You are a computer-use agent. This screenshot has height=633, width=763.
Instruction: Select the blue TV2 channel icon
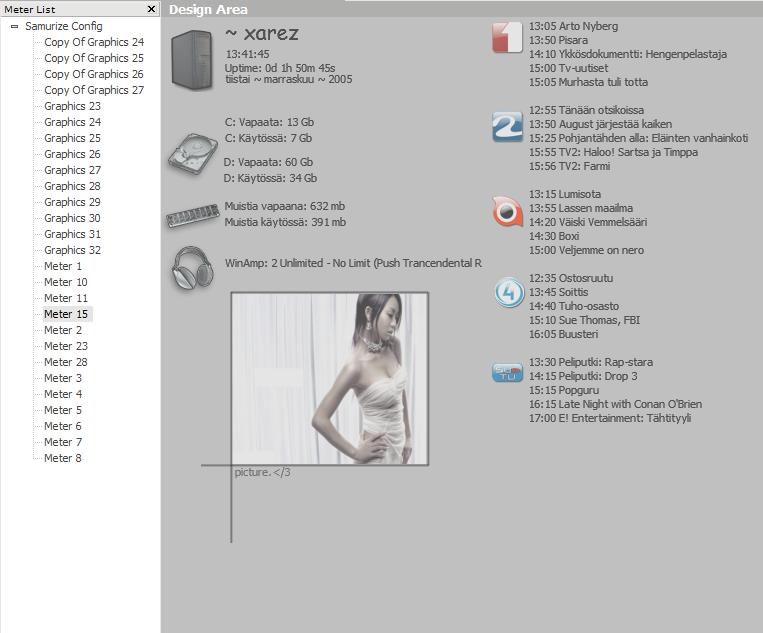508,127
